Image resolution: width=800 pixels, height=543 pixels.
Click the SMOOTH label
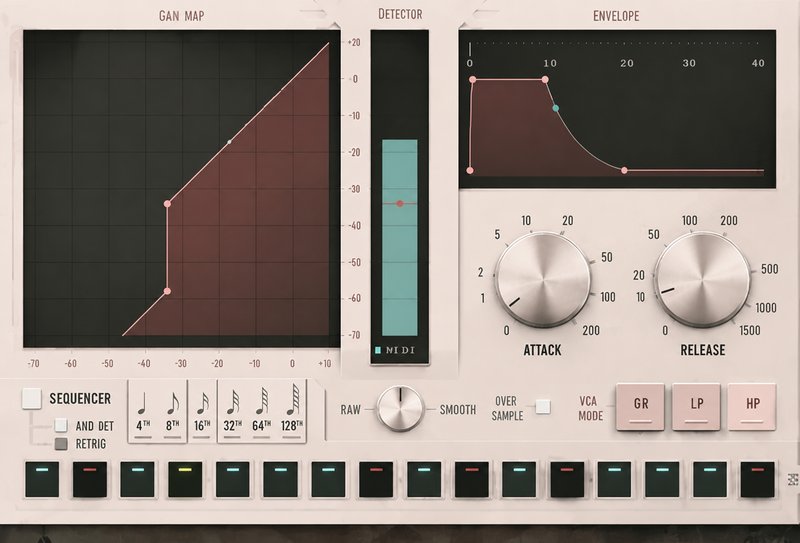[458, 410]
